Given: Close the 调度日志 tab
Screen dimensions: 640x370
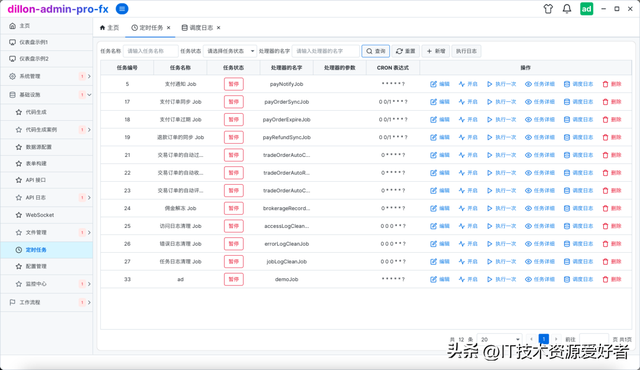Looking at the screenshot, I should click(219, 28).
